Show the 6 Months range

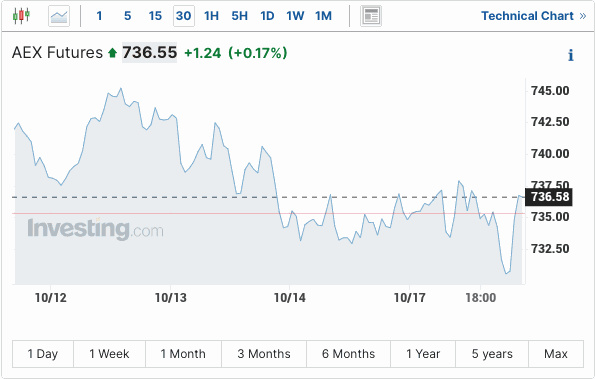[348, 354]
